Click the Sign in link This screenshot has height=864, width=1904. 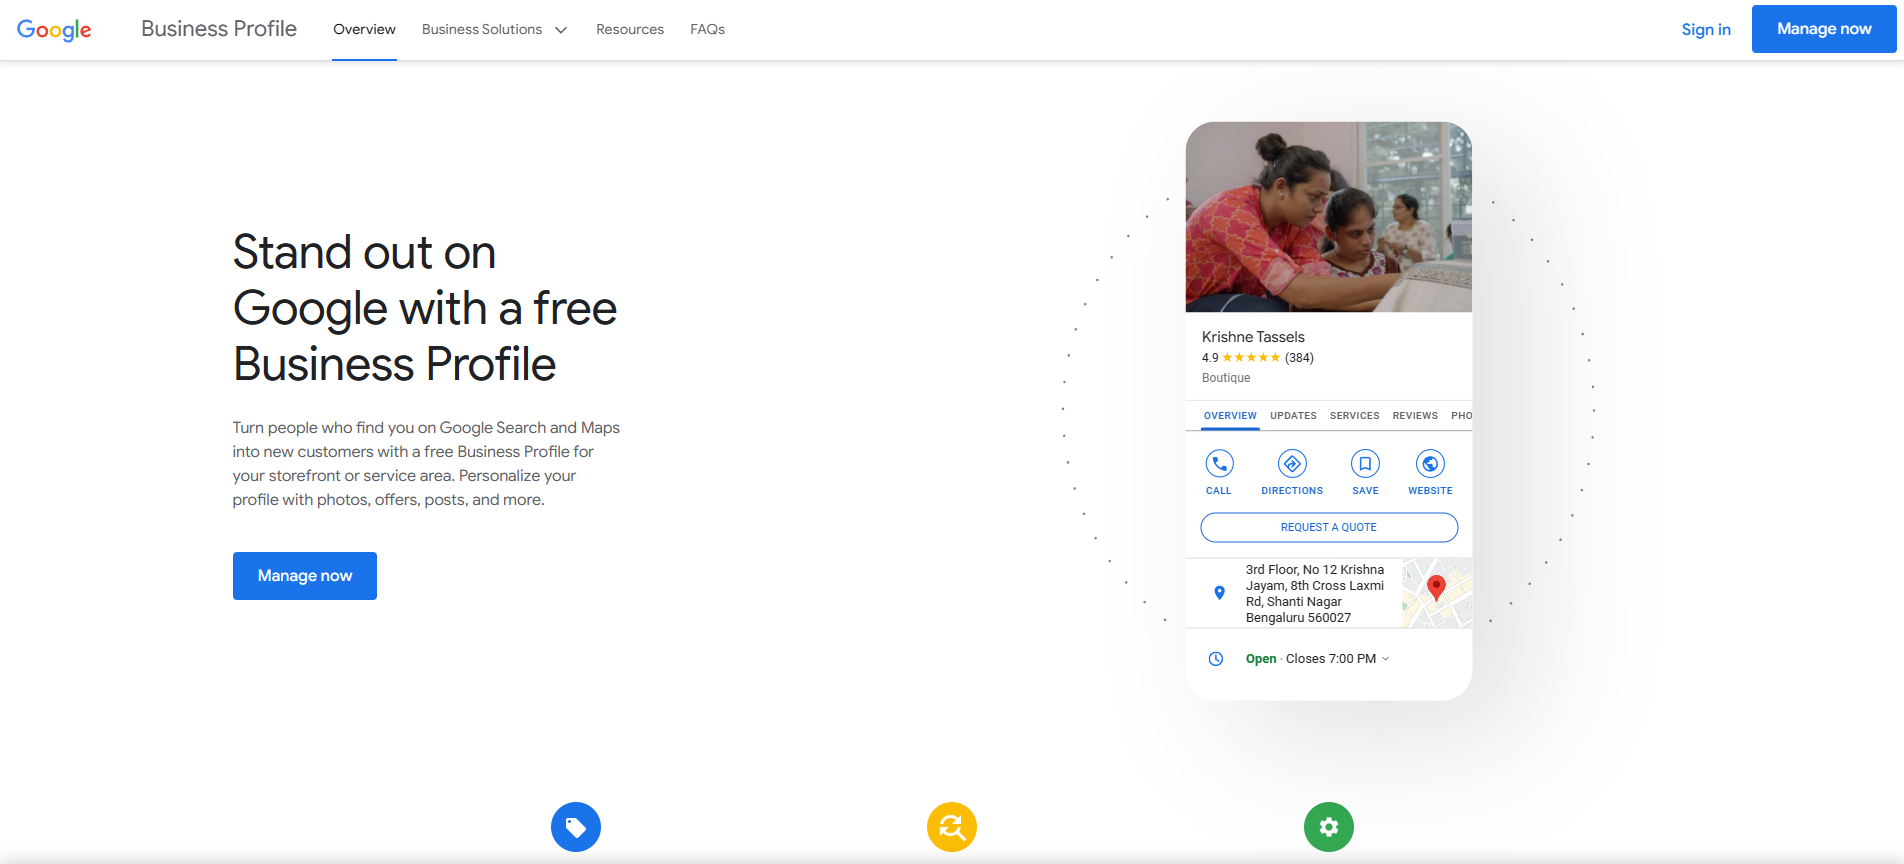click(x=1706, y=29)
